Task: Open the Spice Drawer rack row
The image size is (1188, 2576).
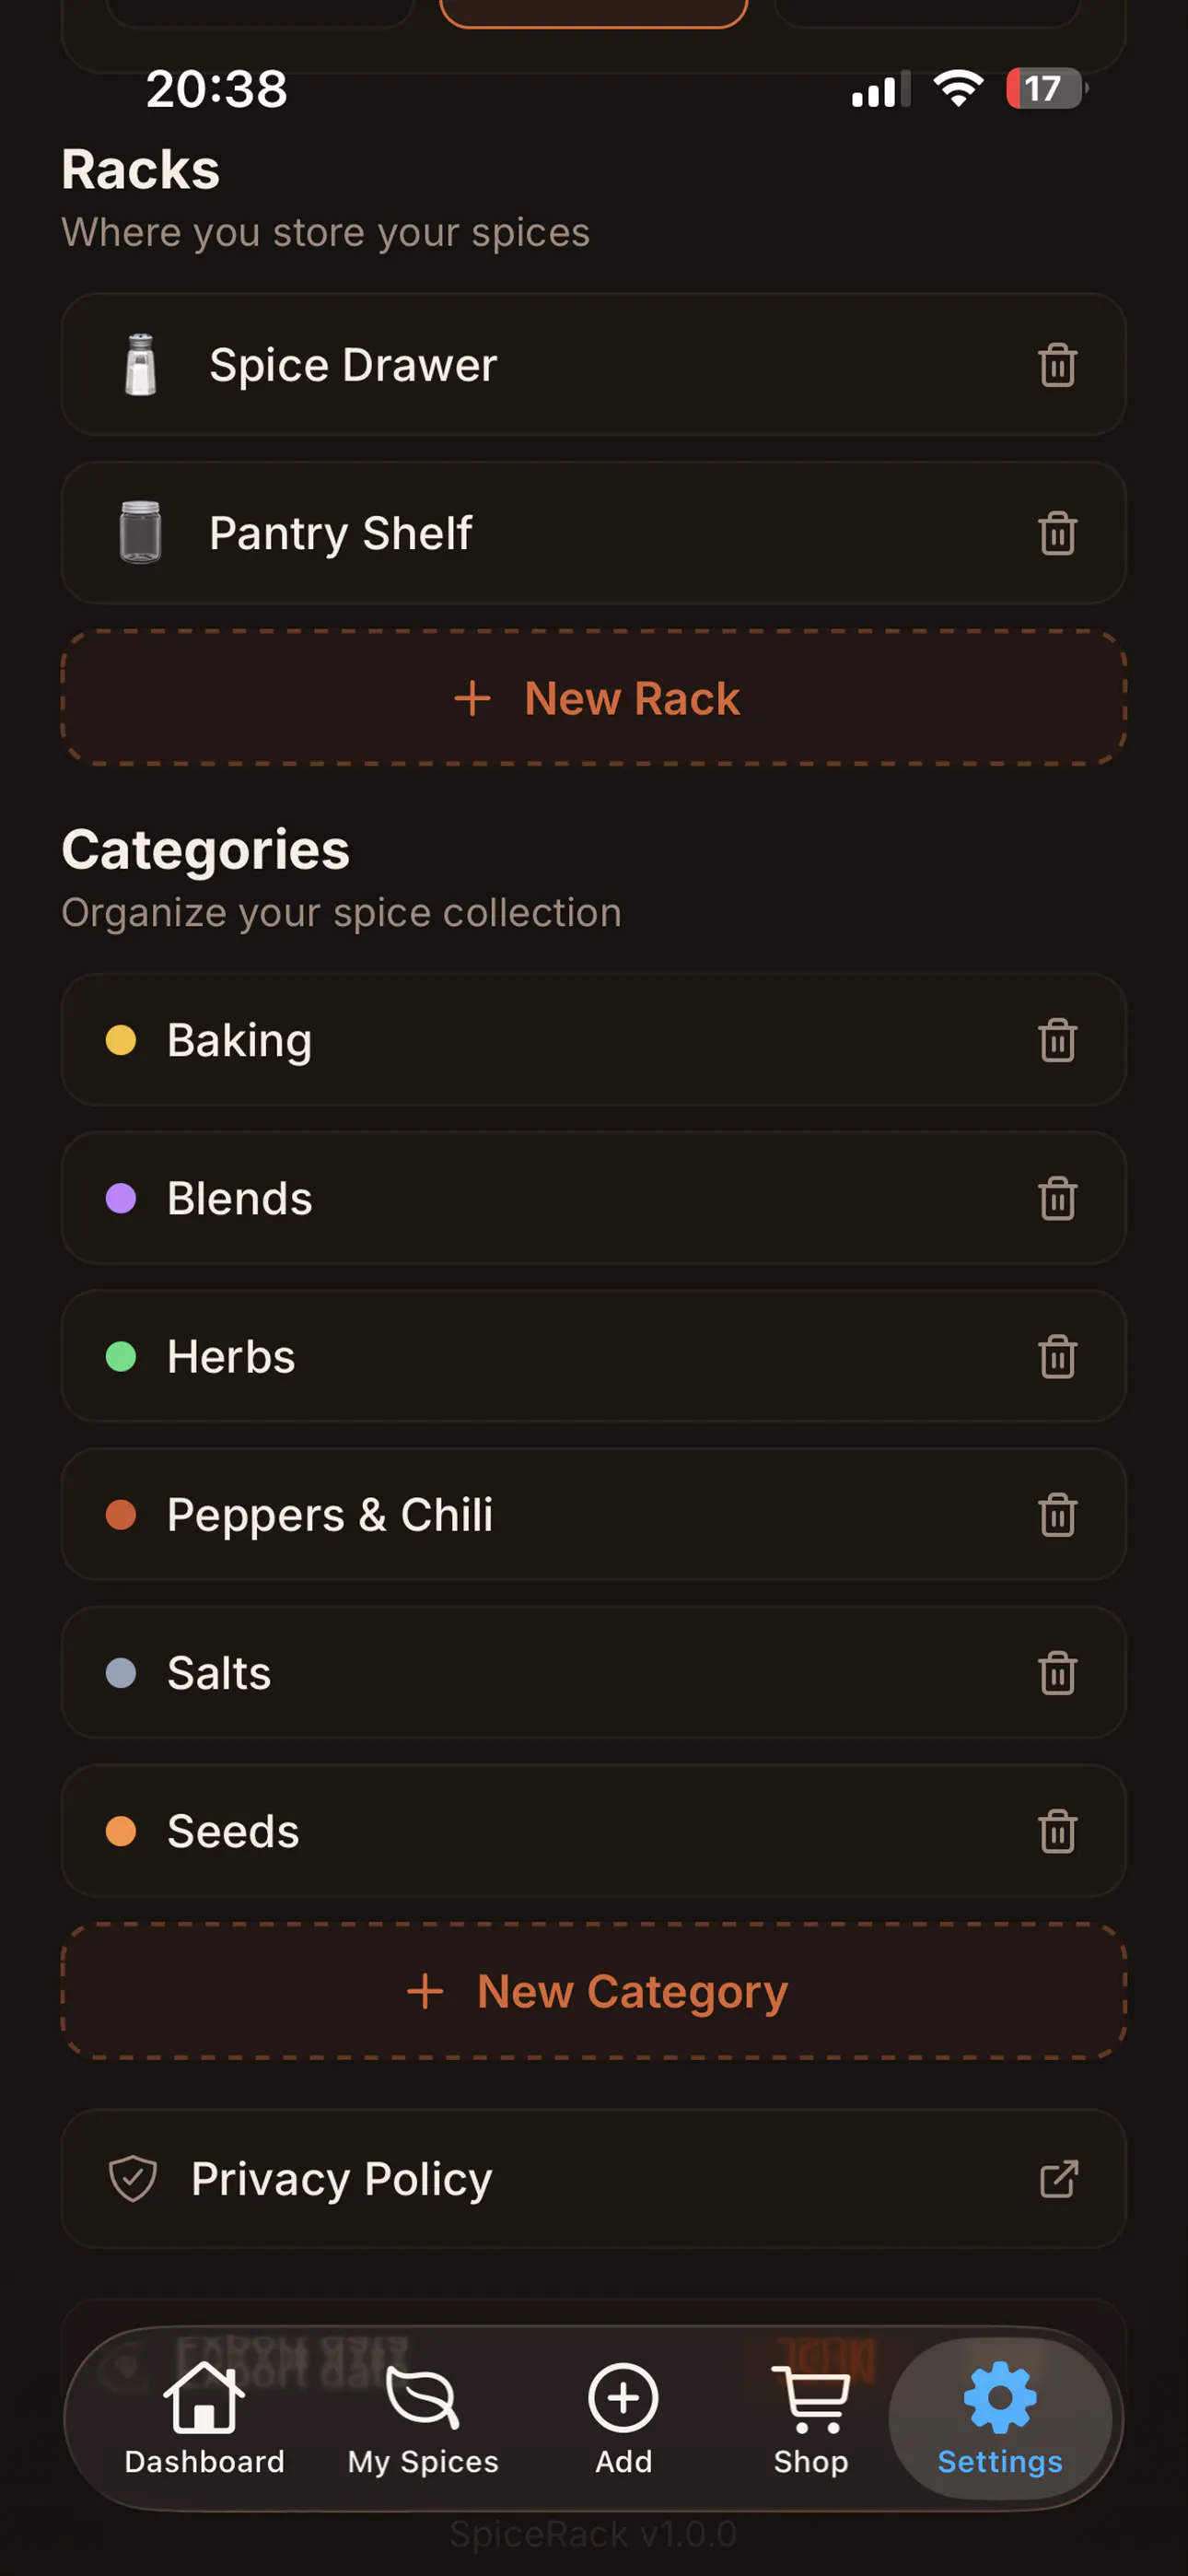Action: [594, 365]
